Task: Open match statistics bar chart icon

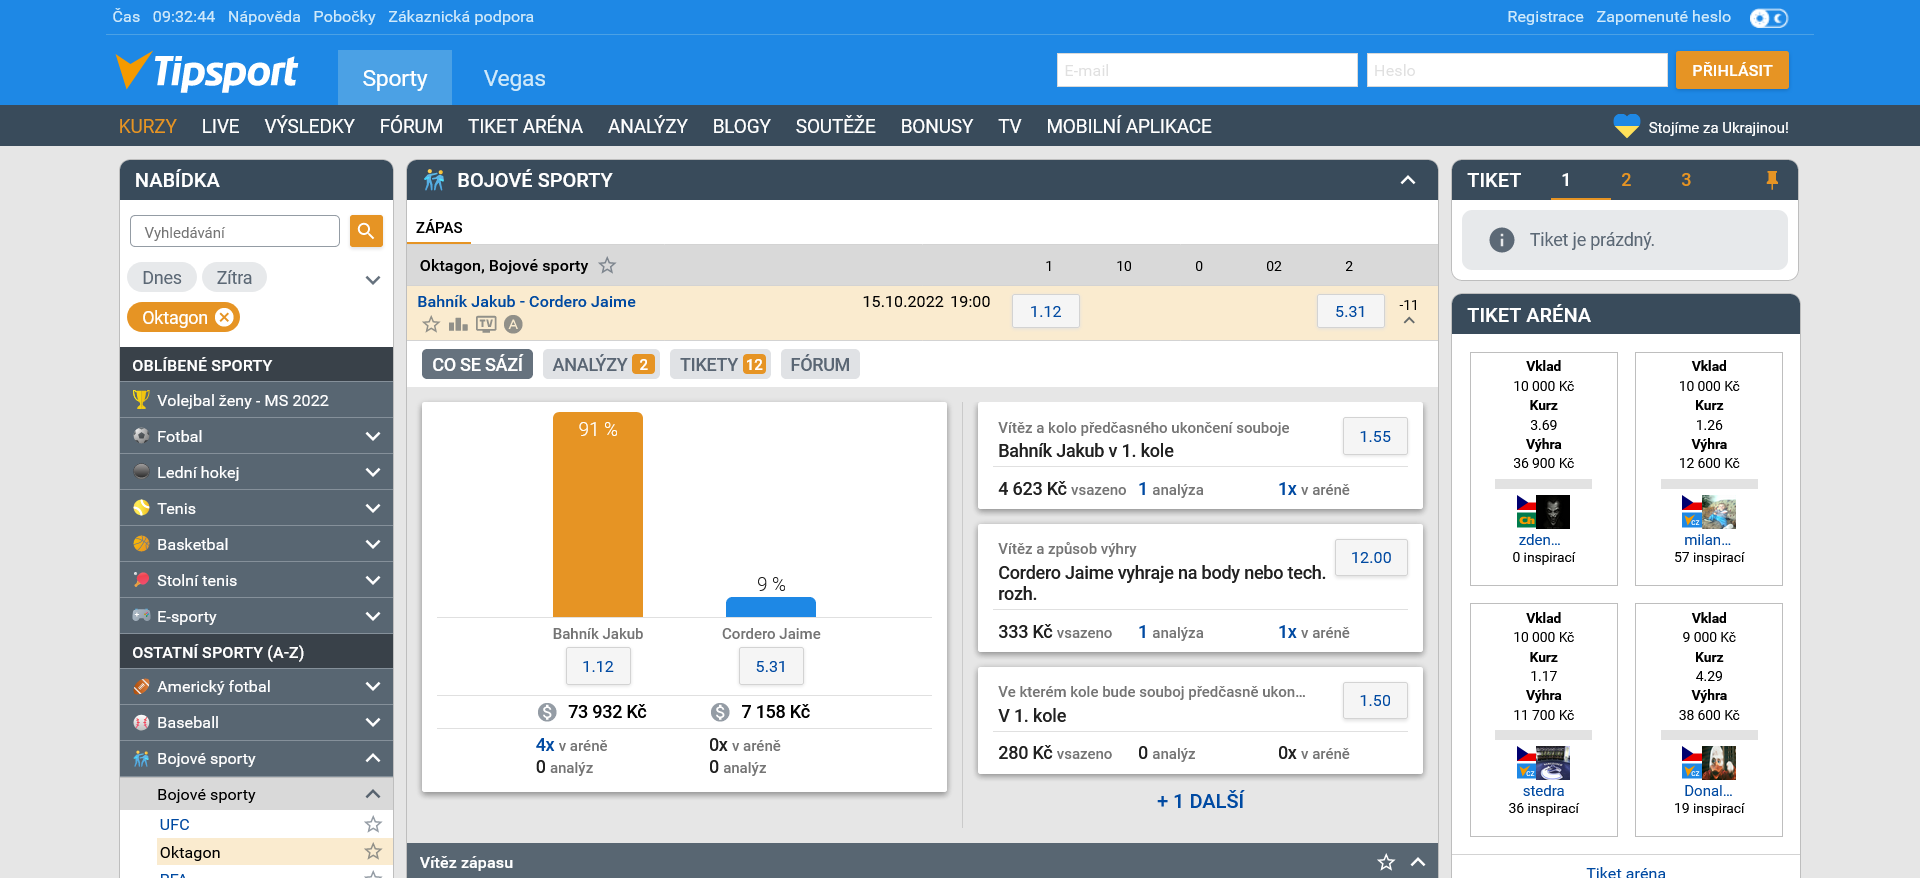Action: coord(458,324)
